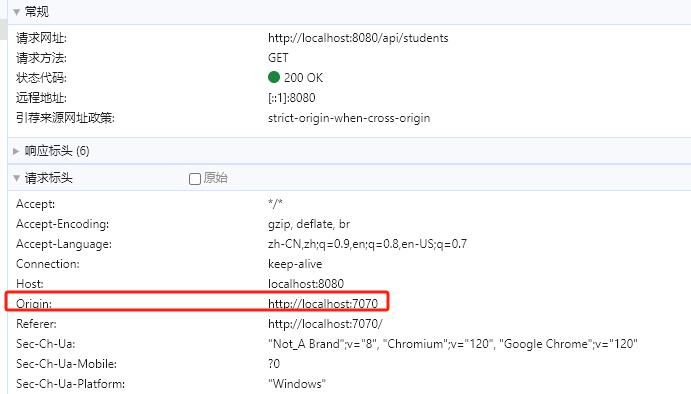The image size is (691, 394).
Task: Click the 200 OK status text
Action: (303, 78)
